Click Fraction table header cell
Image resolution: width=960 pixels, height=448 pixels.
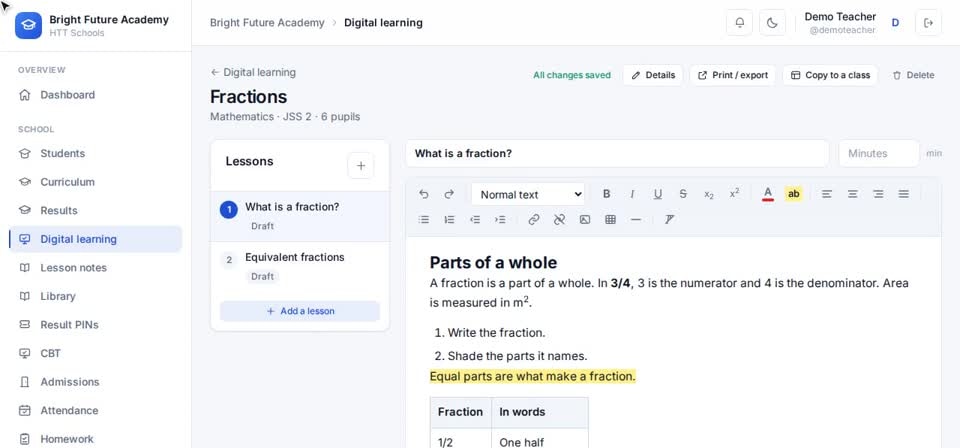[x=461, y=412]
